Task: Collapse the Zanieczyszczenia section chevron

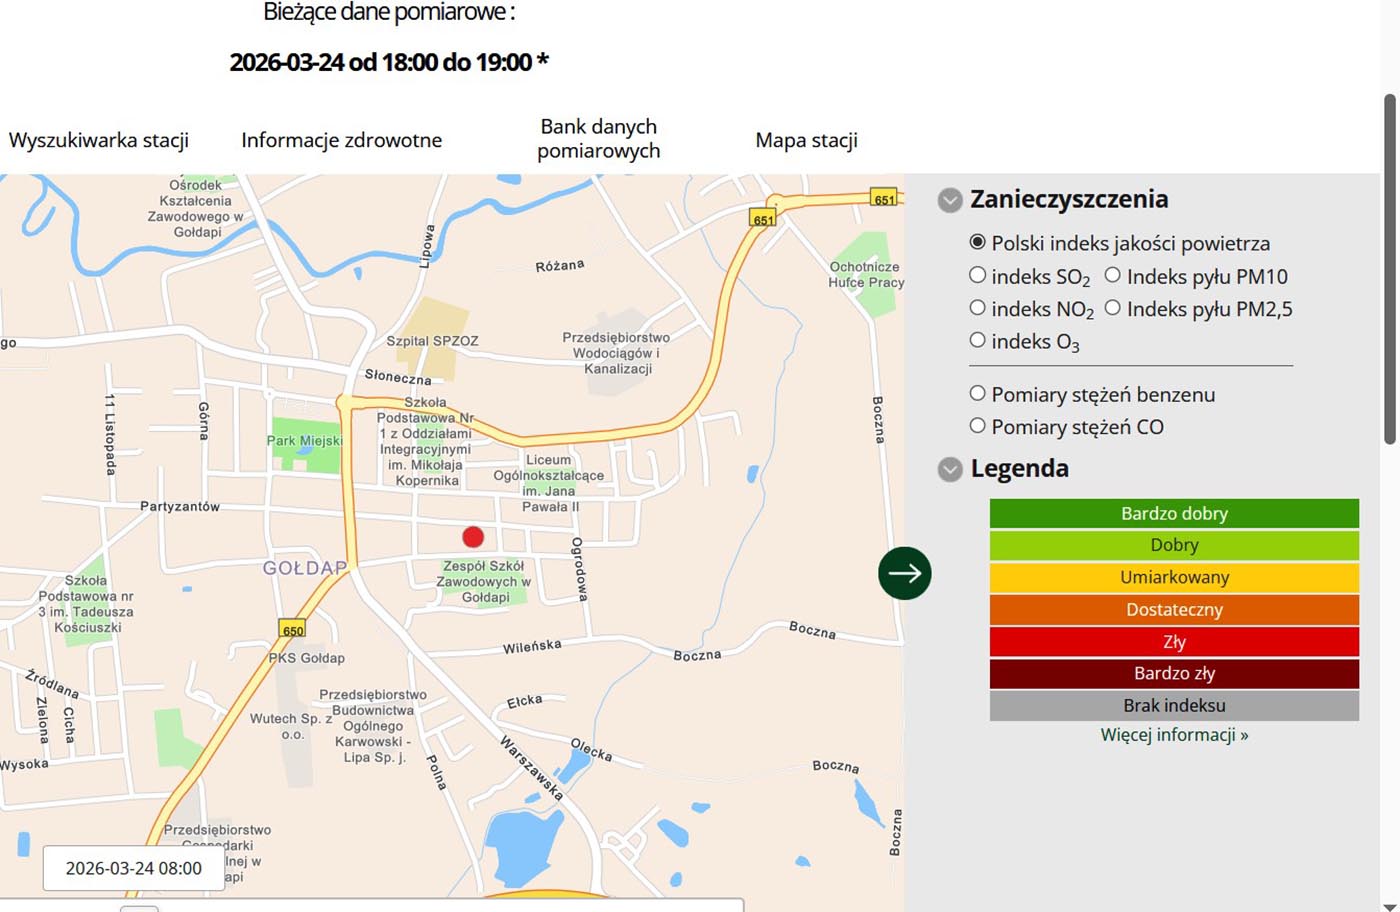Action: (x=950, y=200)
